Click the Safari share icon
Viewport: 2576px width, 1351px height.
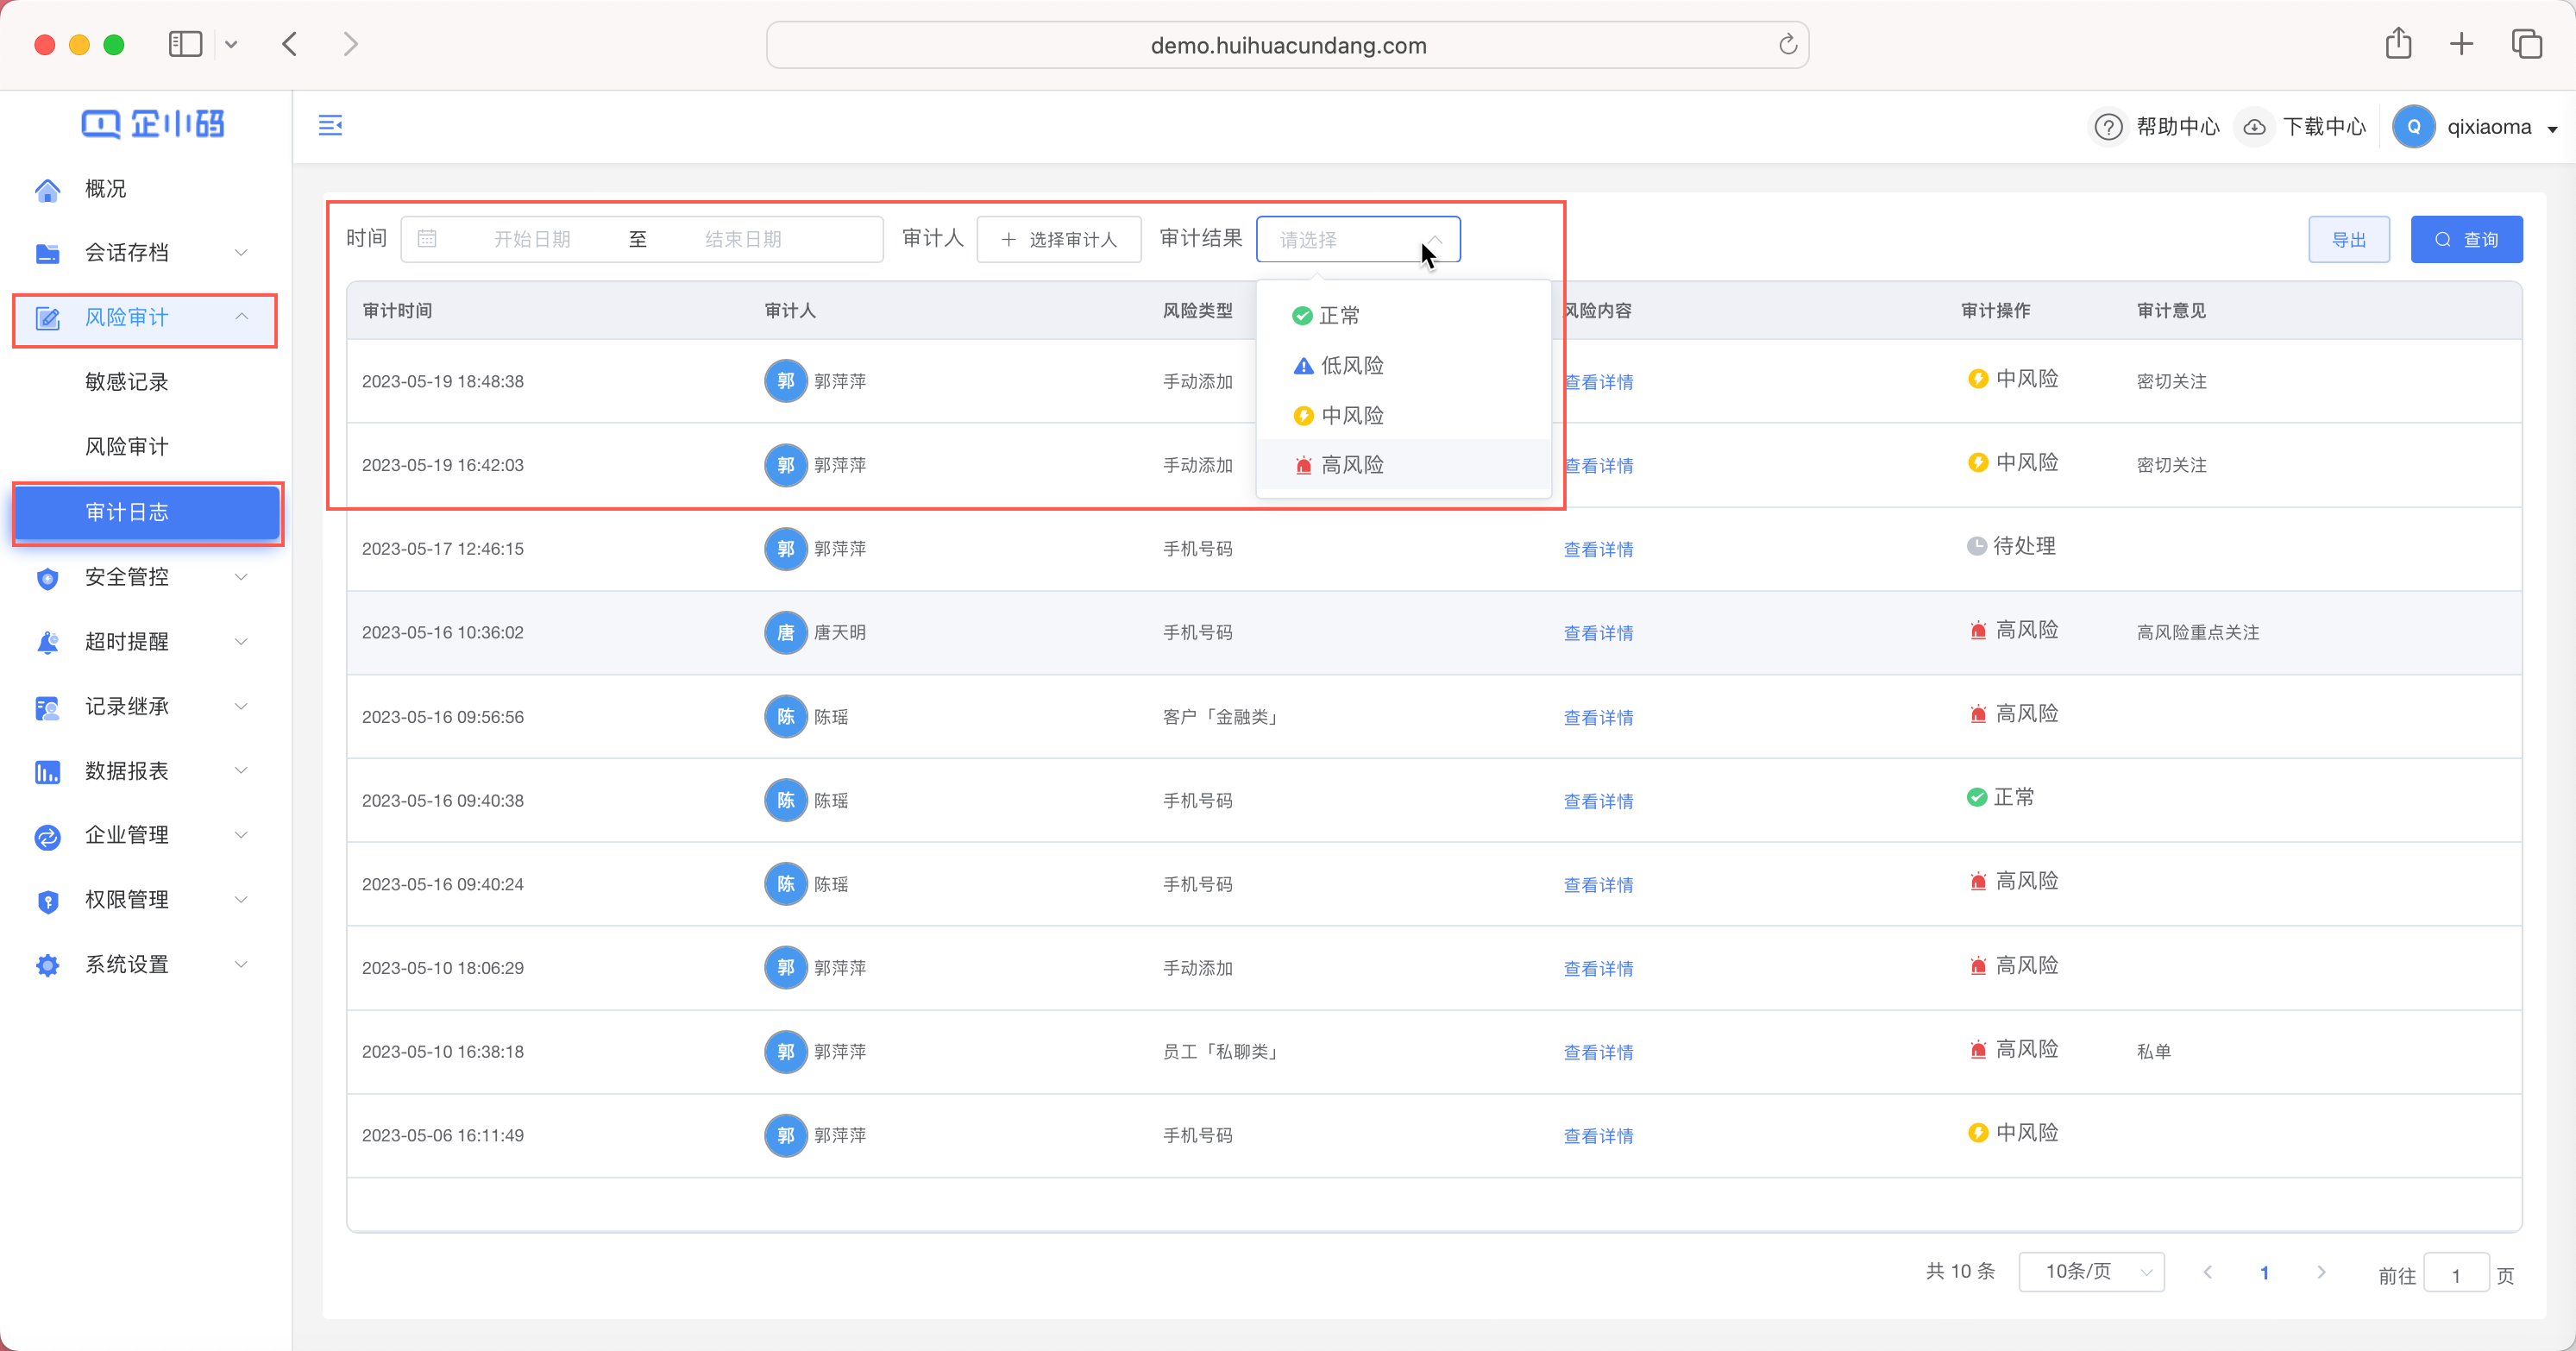click(2398, 44)
